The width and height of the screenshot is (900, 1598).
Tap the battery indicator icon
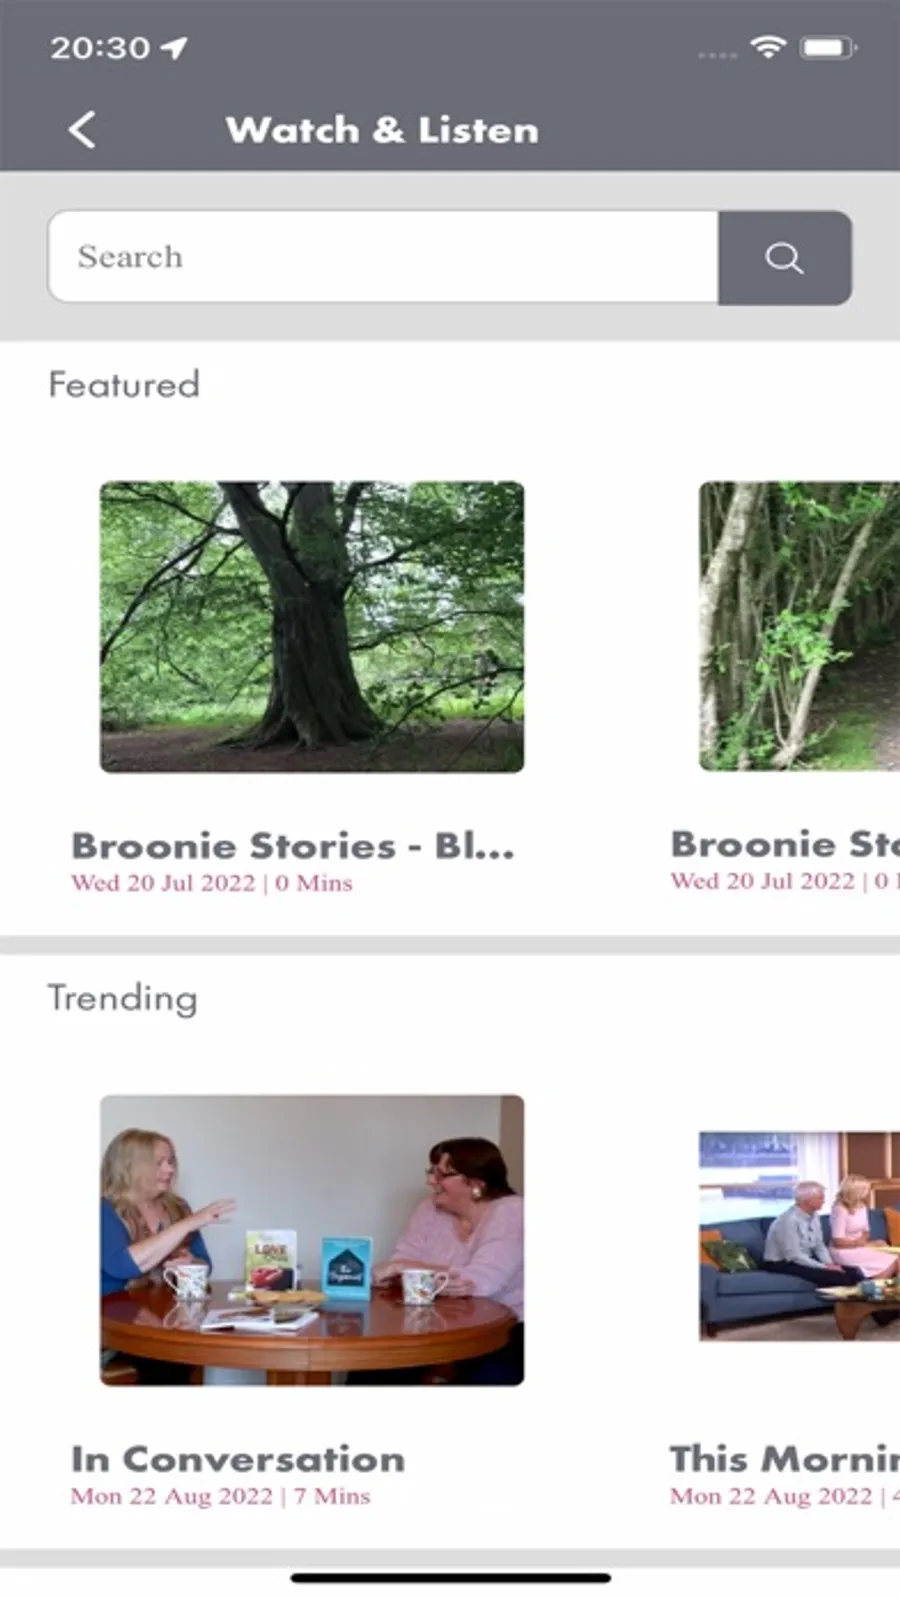828,47
